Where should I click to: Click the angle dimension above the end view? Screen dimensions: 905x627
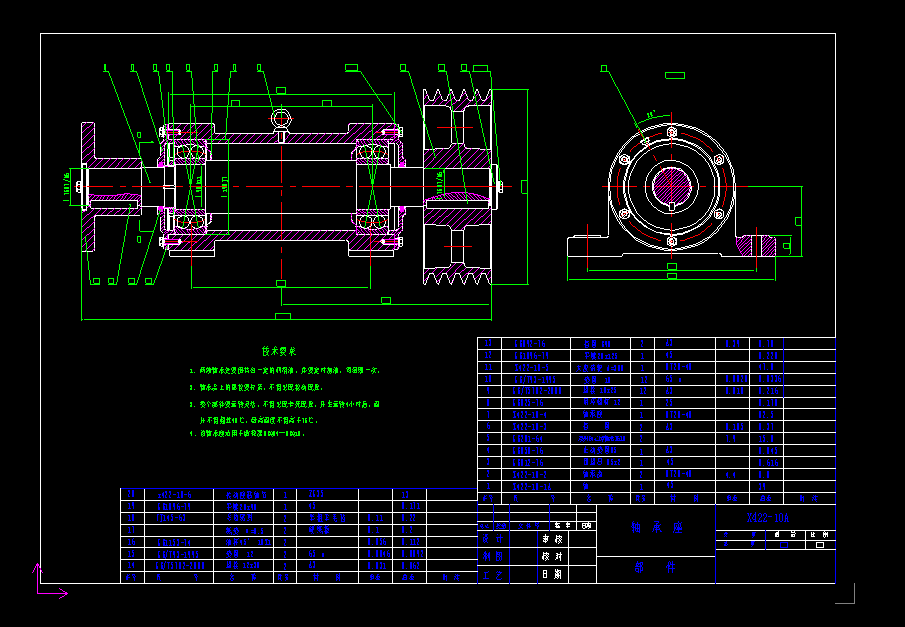pyautogui.click(x=652, y=114)
